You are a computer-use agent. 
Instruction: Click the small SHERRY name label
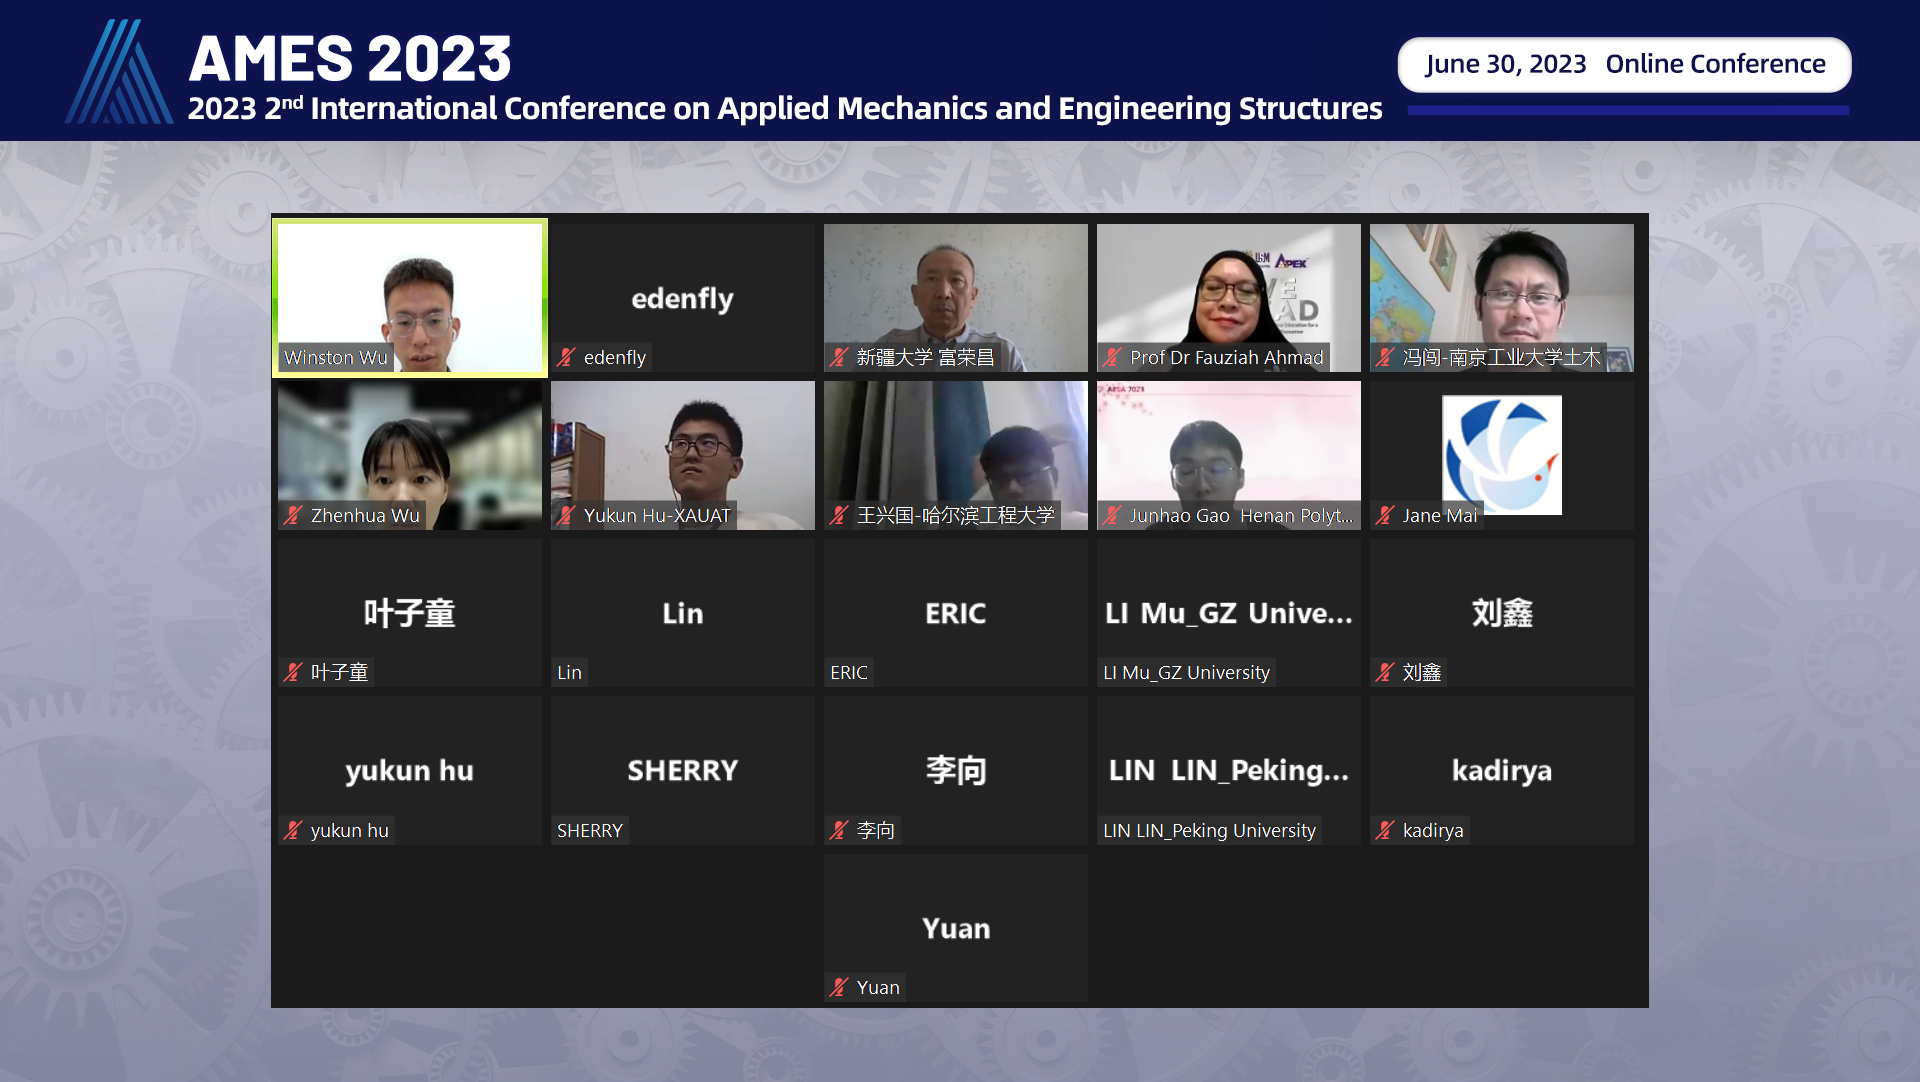point(590,830)
